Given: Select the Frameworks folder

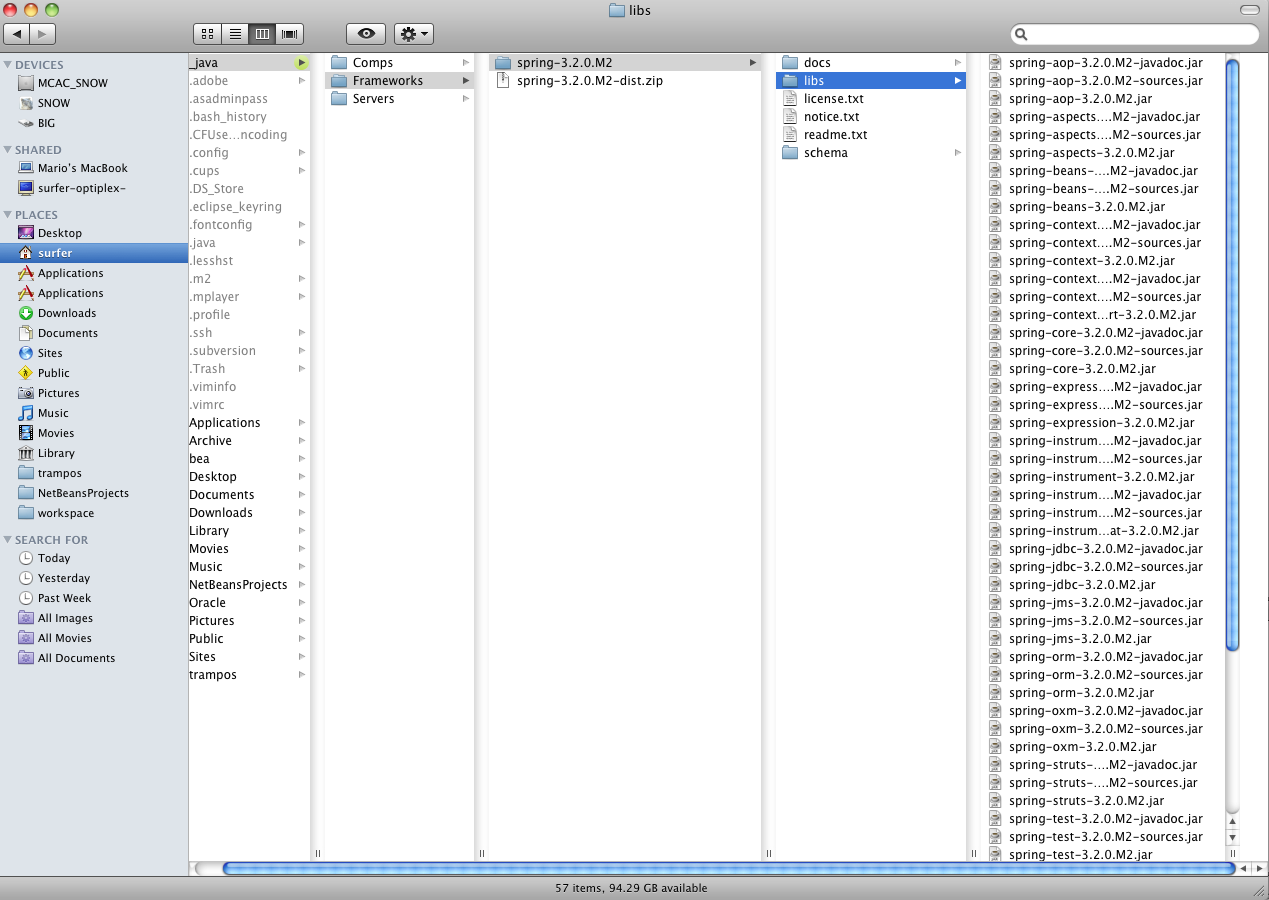Looking at the screenshot, I should point(399,81).
